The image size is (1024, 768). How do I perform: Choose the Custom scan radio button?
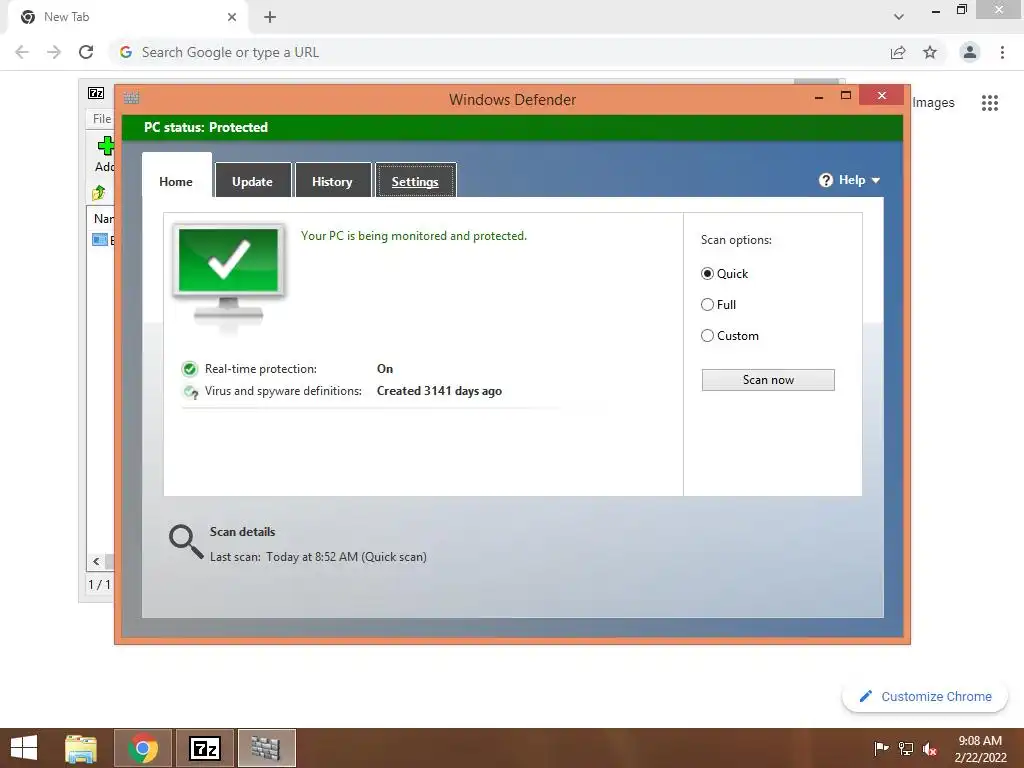point(707,336)
